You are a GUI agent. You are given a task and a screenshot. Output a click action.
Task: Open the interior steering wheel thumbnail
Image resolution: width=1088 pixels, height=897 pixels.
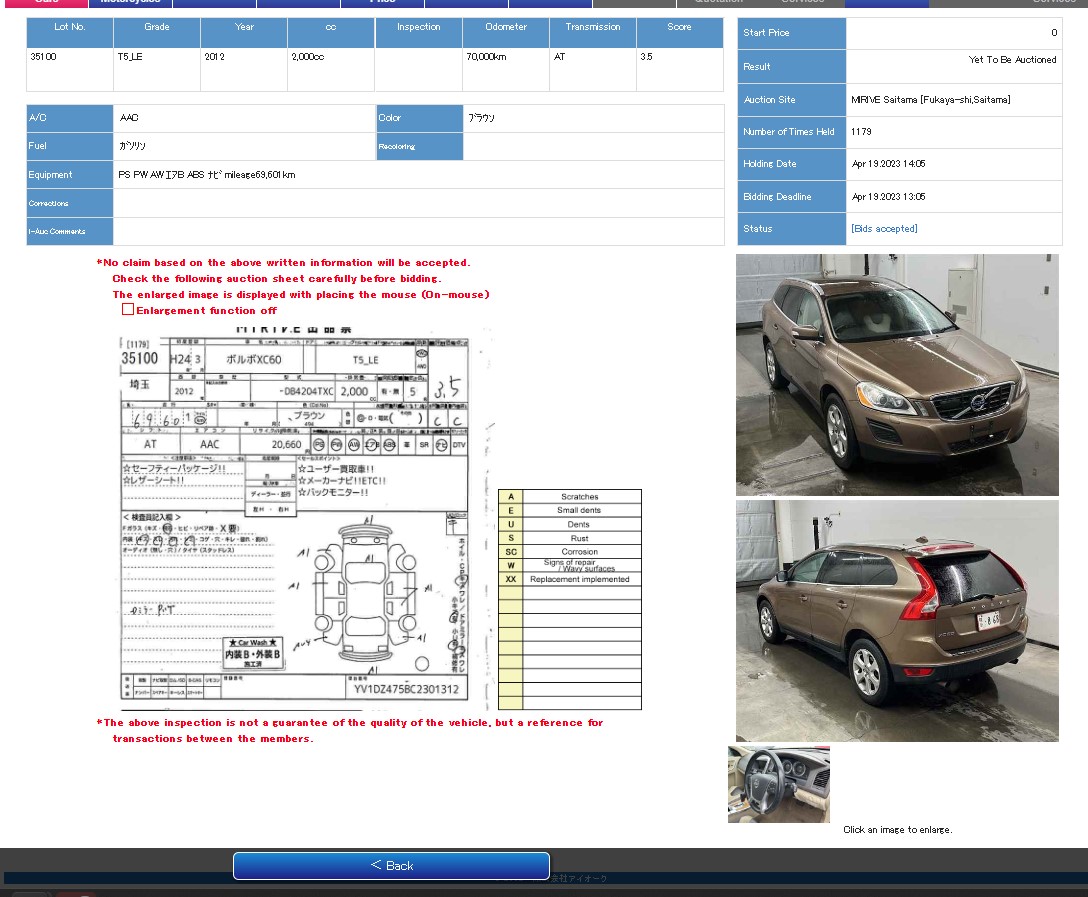pos(778,784)
